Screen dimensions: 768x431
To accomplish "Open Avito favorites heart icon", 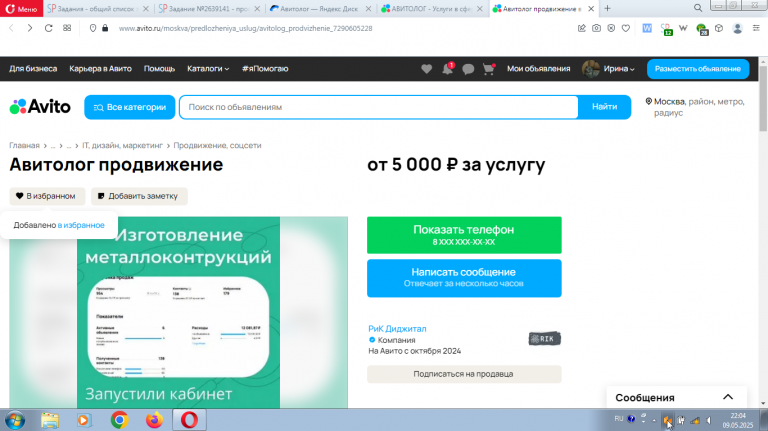I will [x=427, y=69].
